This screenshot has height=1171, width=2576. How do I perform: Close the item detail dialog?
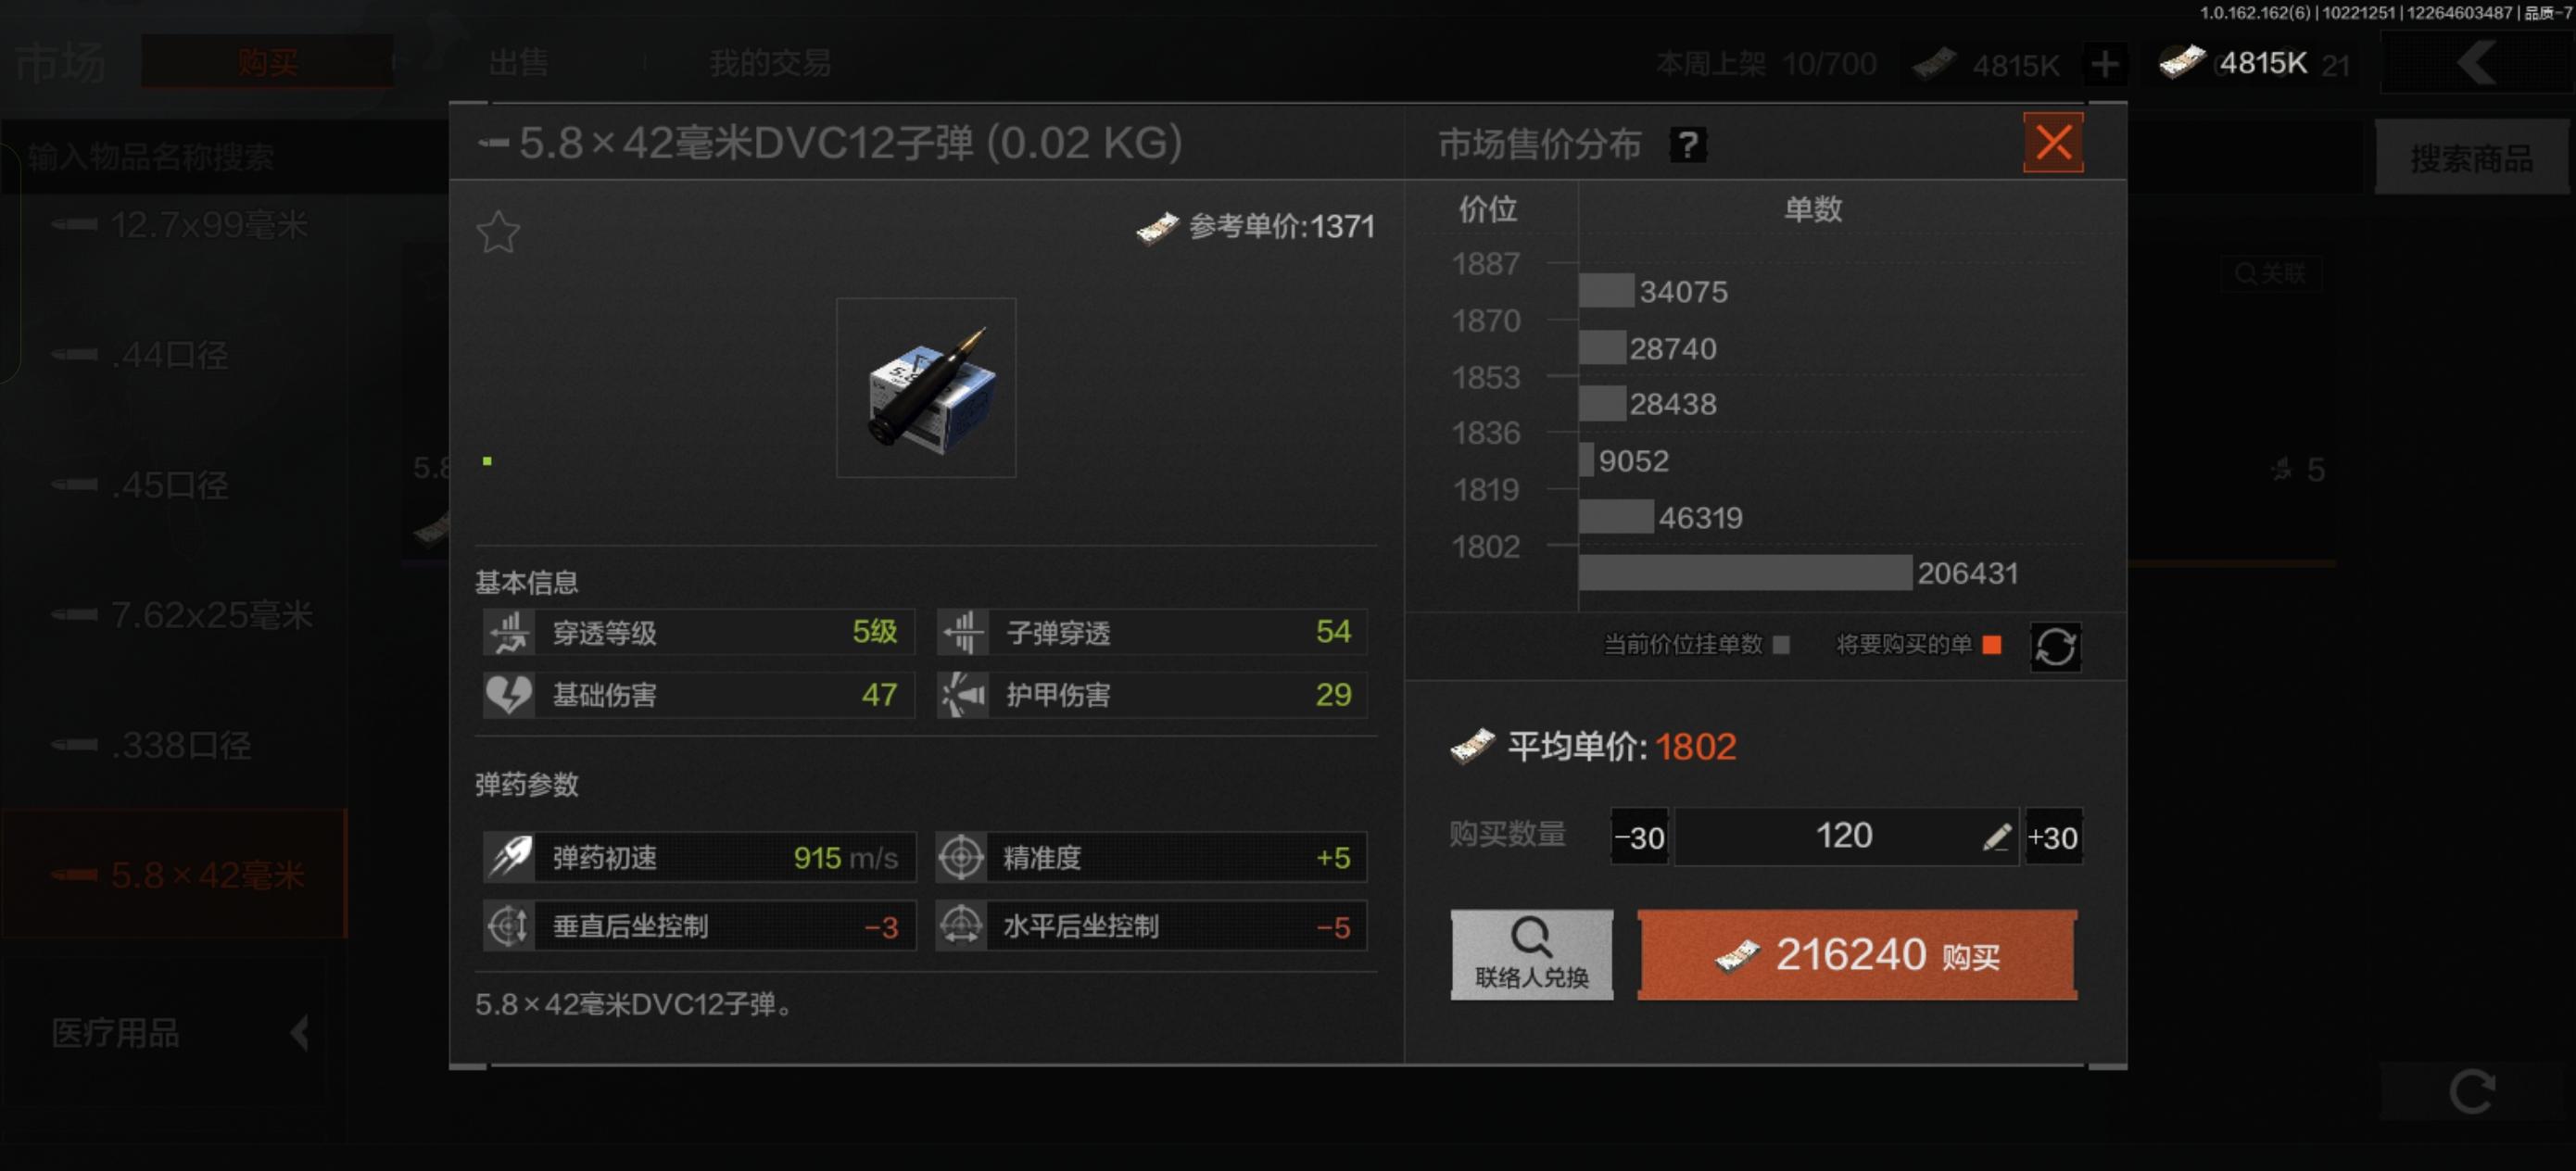point(2052,143)
